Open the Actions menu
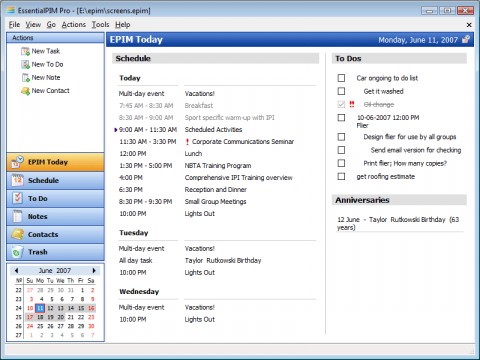This screenshot has width=480, height=360. 74,25
